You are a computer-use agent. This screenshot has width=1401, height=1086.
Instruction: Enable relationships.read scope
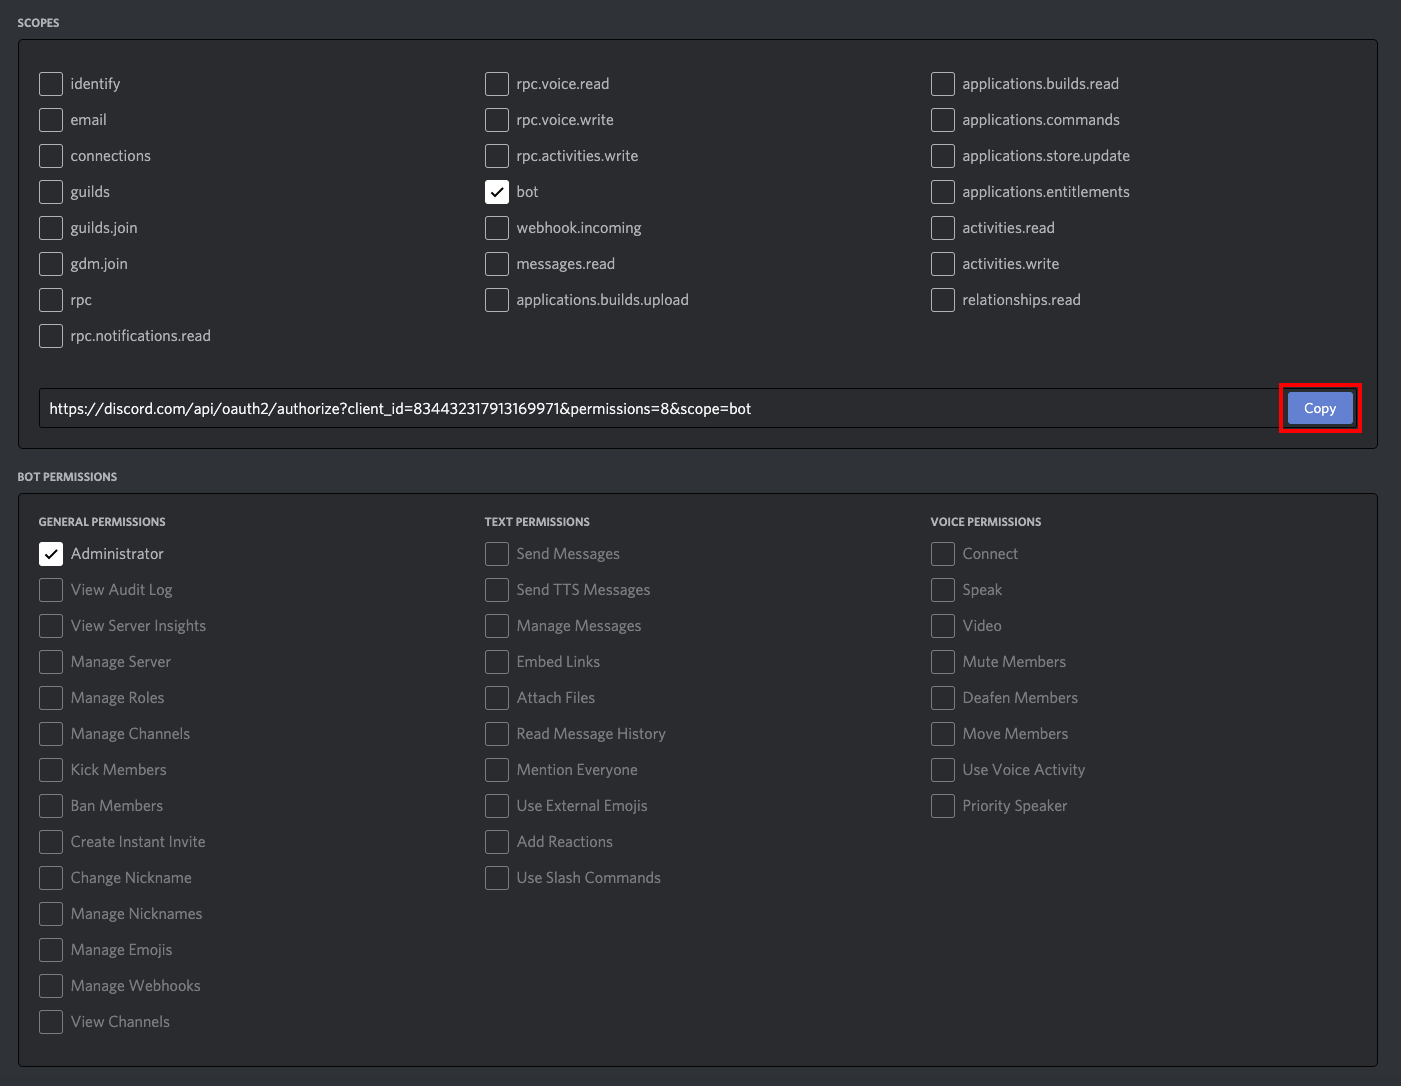943,300
